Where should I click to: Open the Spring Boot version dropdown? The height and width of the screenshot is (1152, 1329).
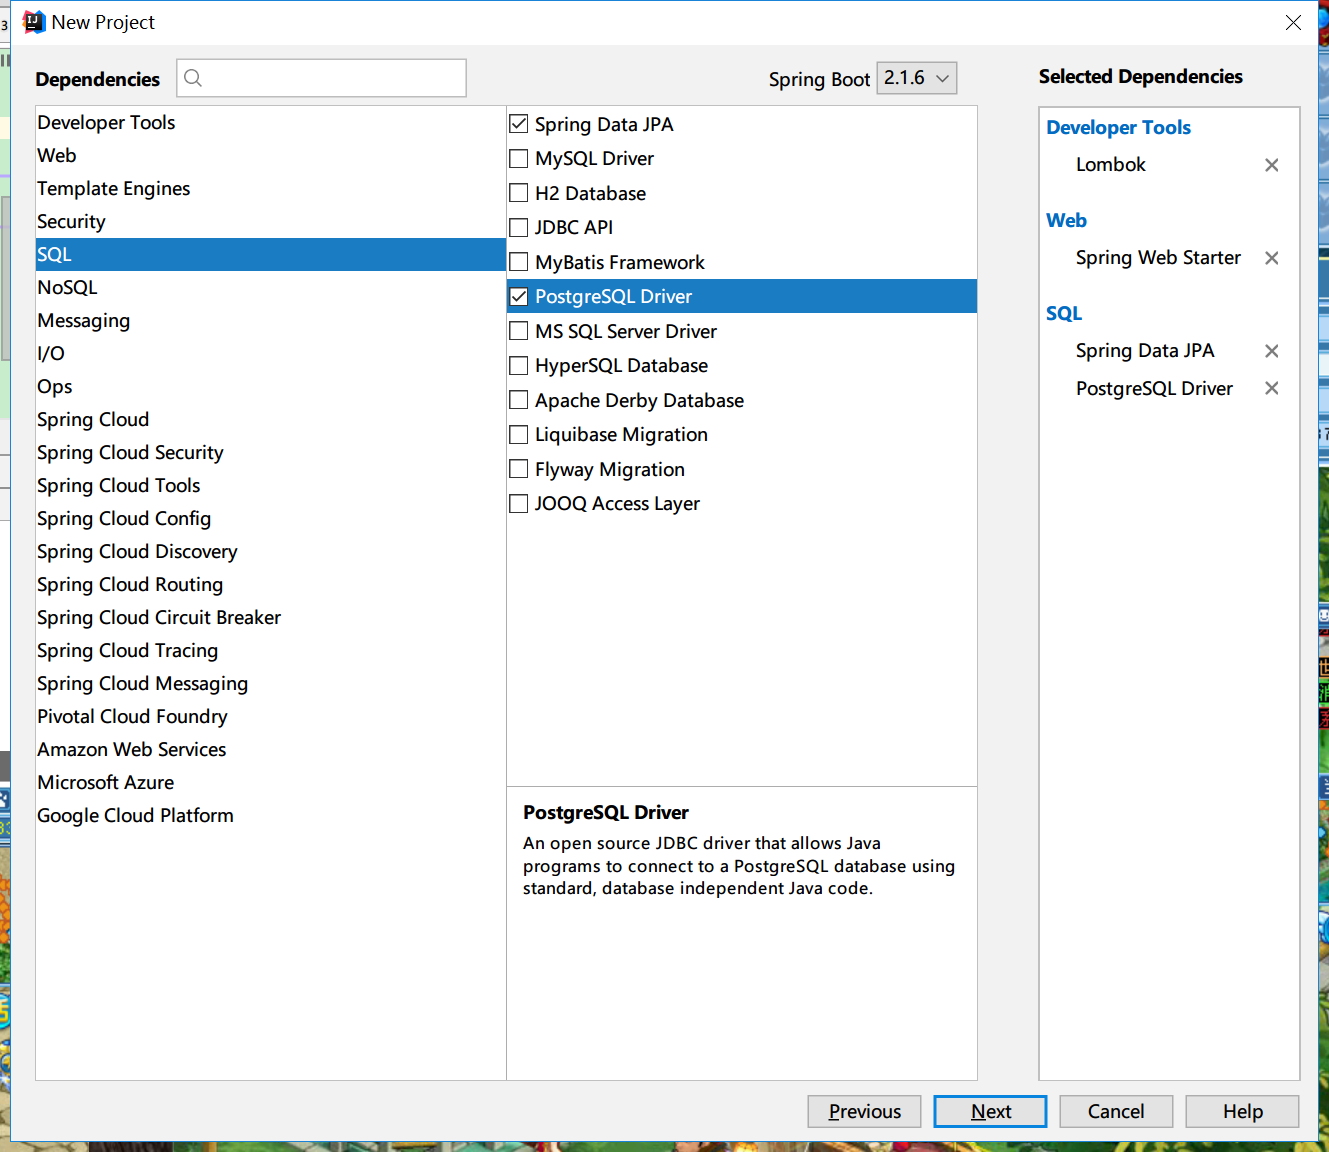916,78
